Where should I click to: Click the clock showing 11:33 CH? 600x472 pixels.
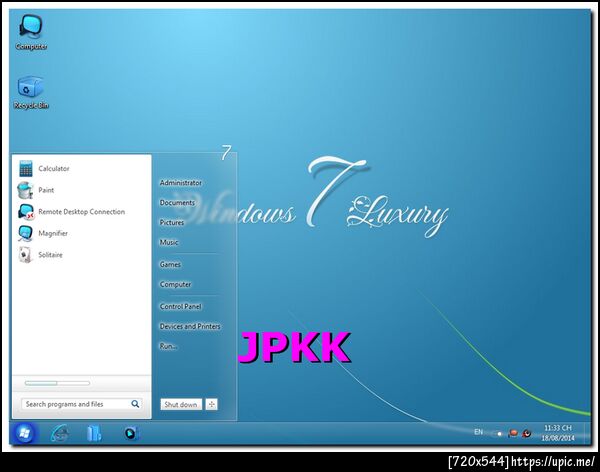(x=558, y=428)
